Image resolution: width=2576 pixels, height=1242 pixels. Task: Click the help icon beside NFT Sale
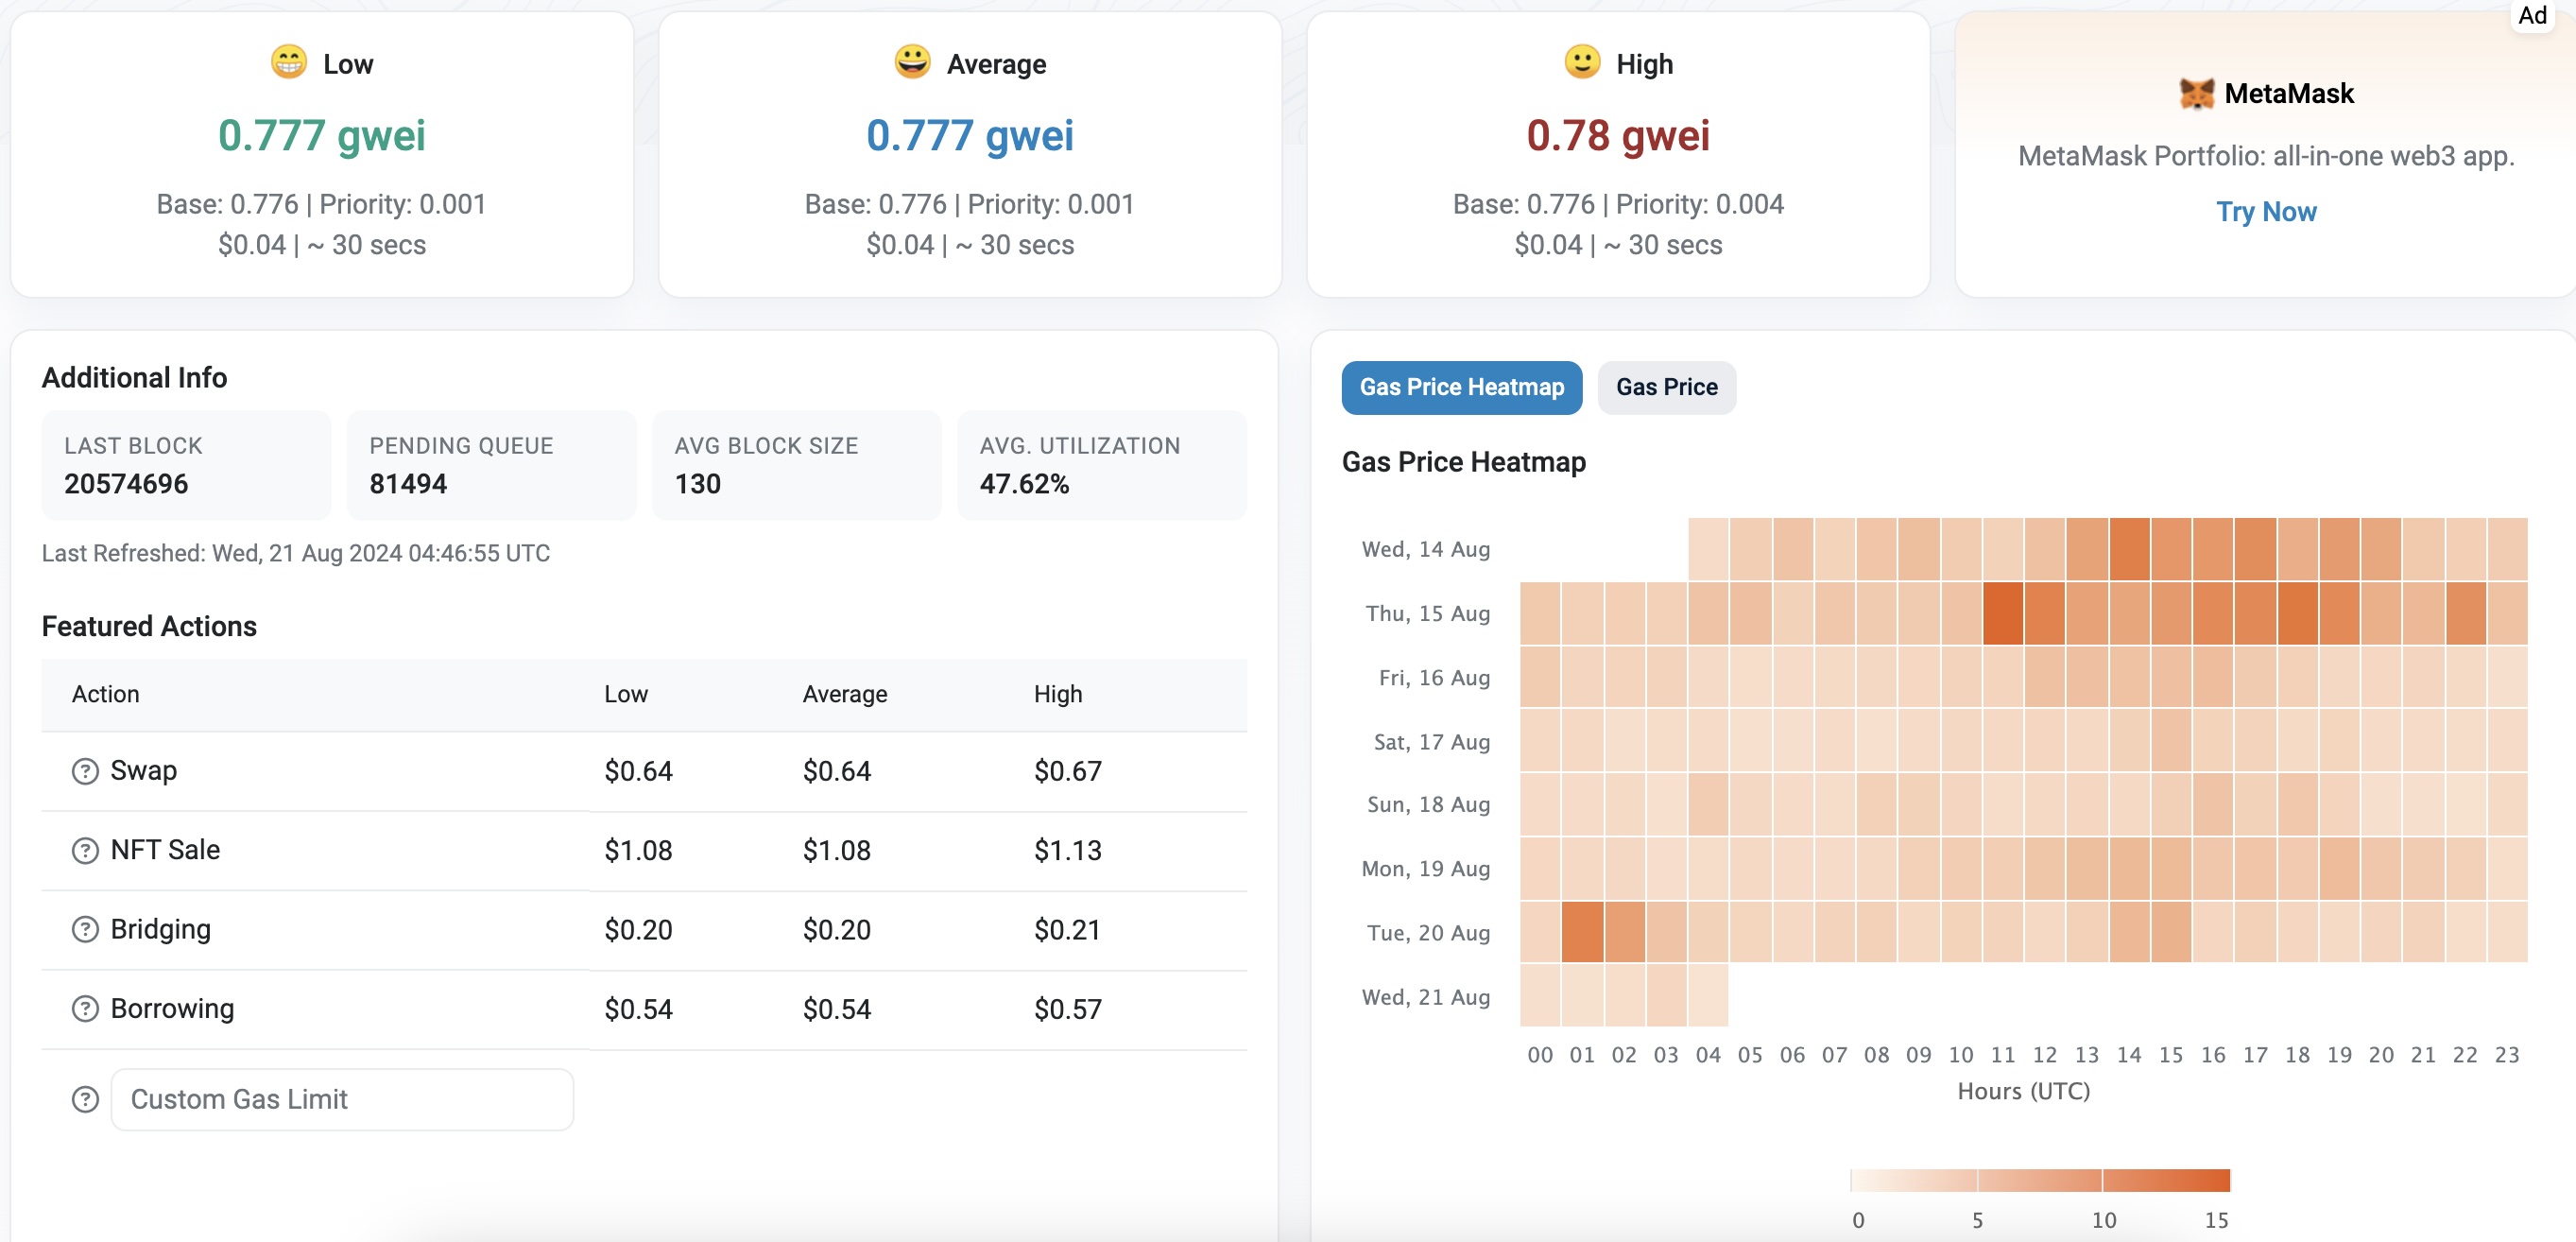pyautogui.click(x=85, y=850)
